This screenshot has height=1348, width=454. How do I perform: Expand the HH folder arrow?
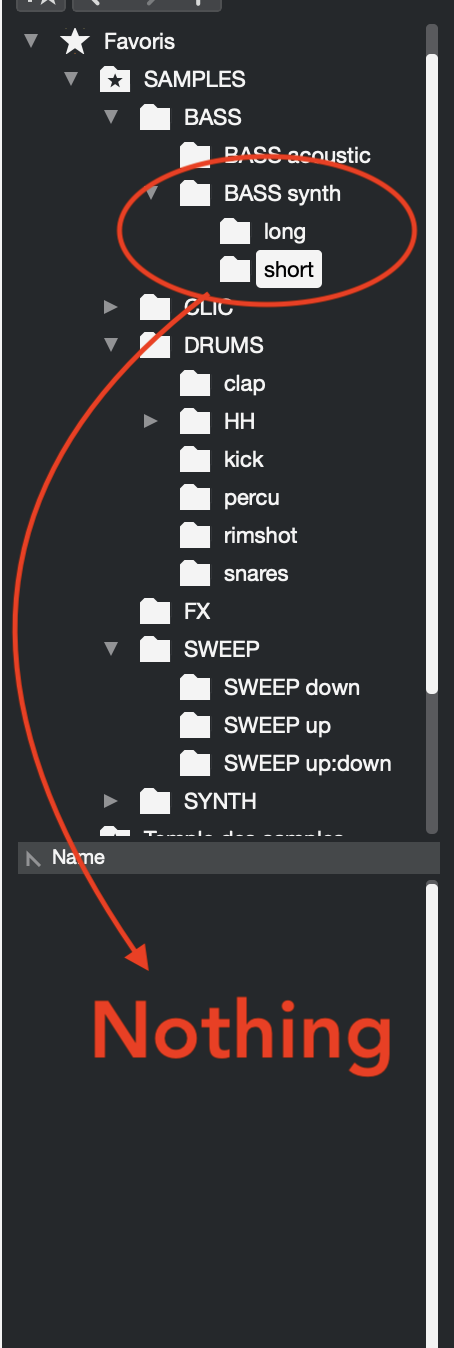coord(151,421)
